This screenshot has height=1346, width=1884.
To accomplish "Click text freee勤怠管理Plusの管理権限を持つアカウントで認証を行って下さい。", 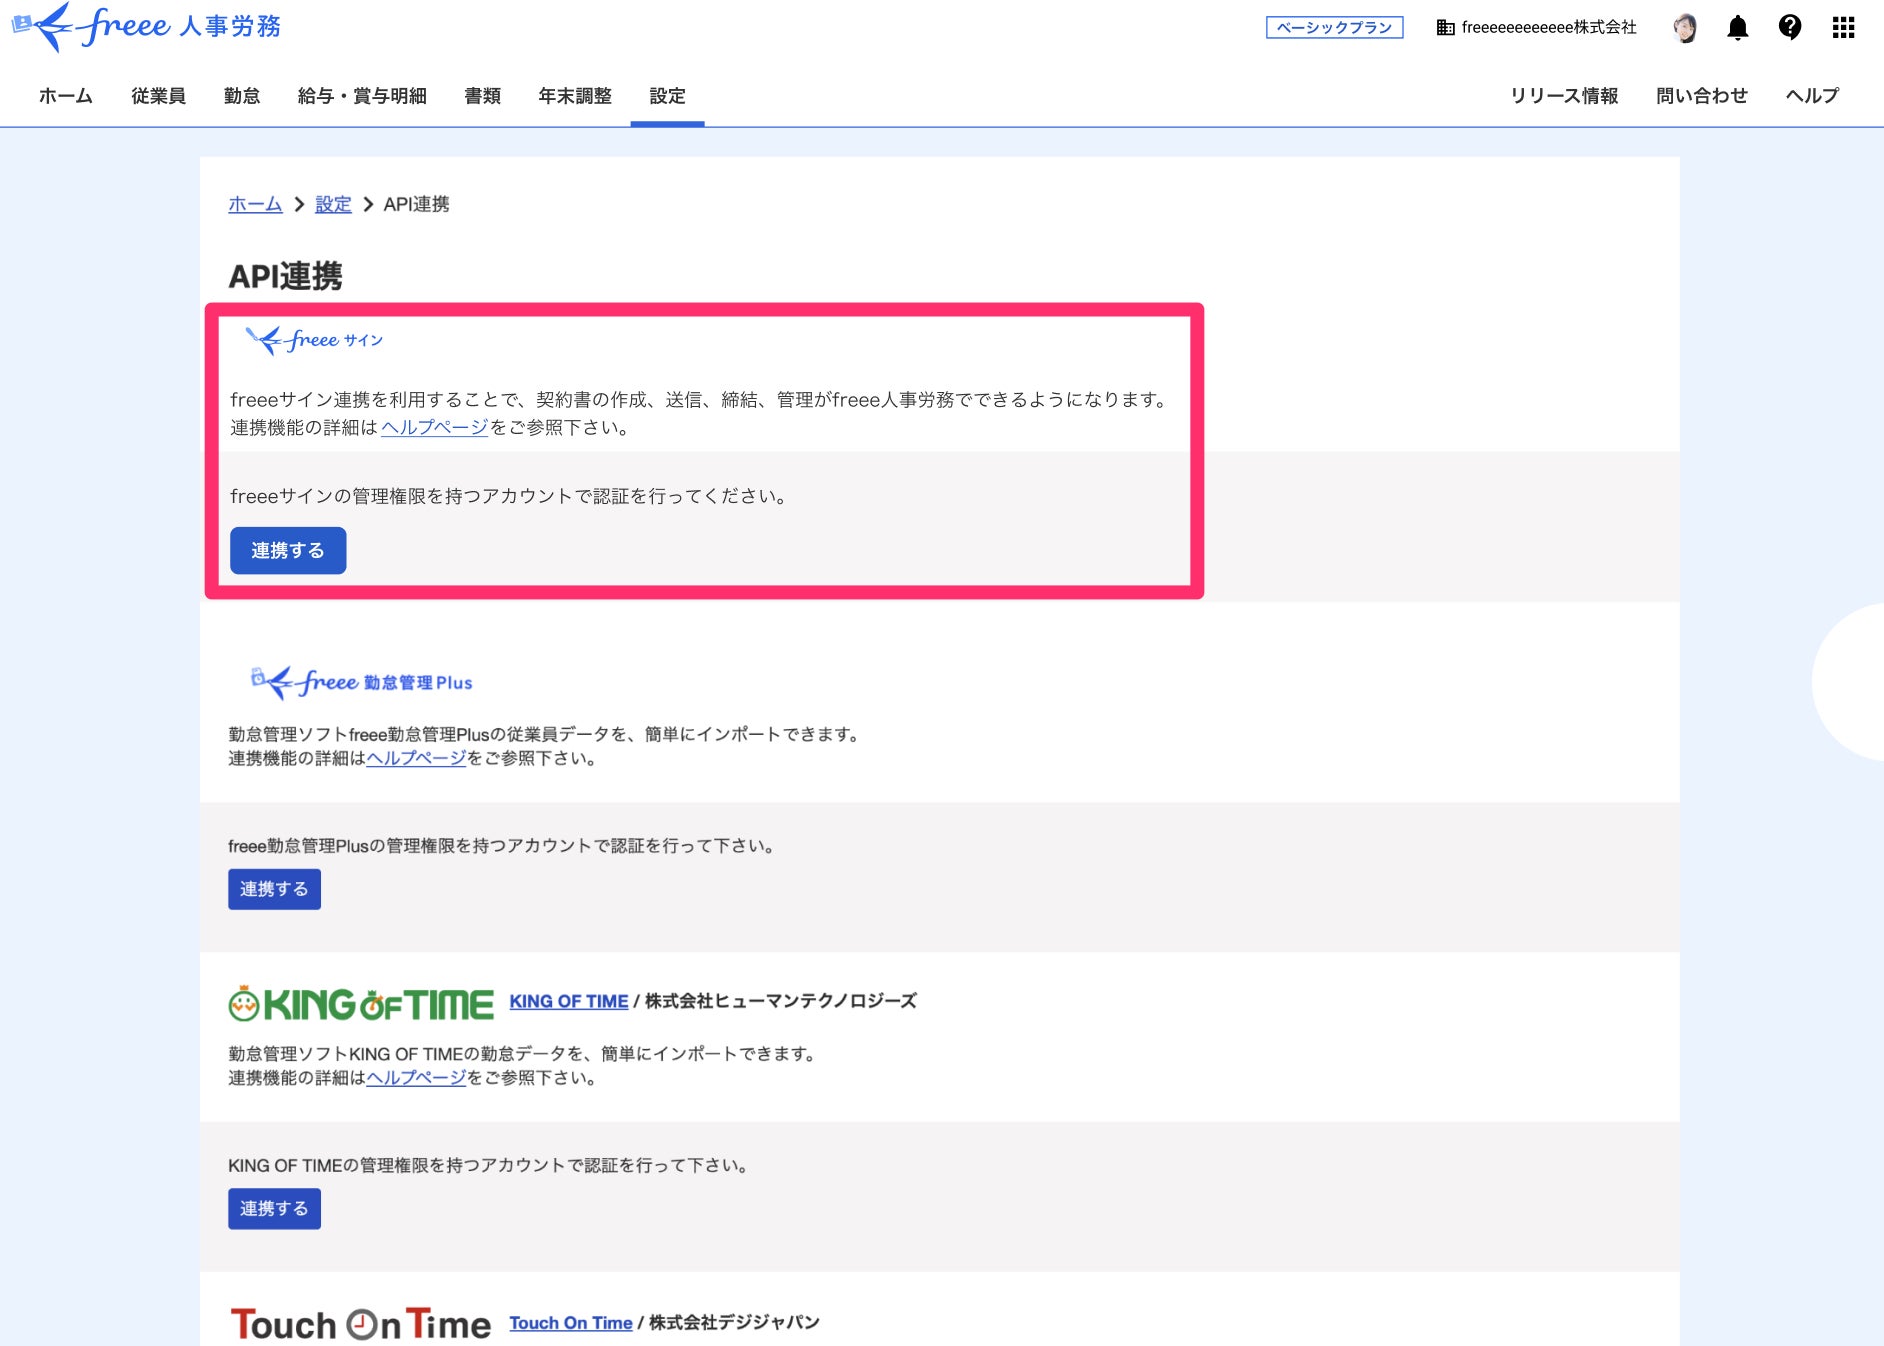I will tap(503, 846).
